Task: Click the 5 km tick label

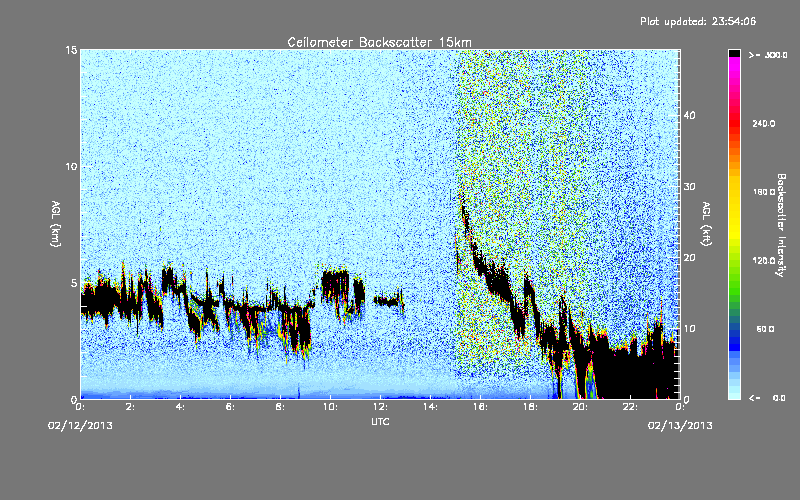Action: (74, 283)
